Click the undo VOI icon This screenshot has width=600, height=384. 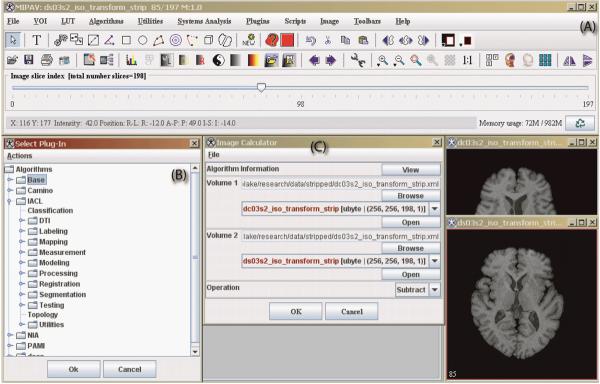point(311,40)
